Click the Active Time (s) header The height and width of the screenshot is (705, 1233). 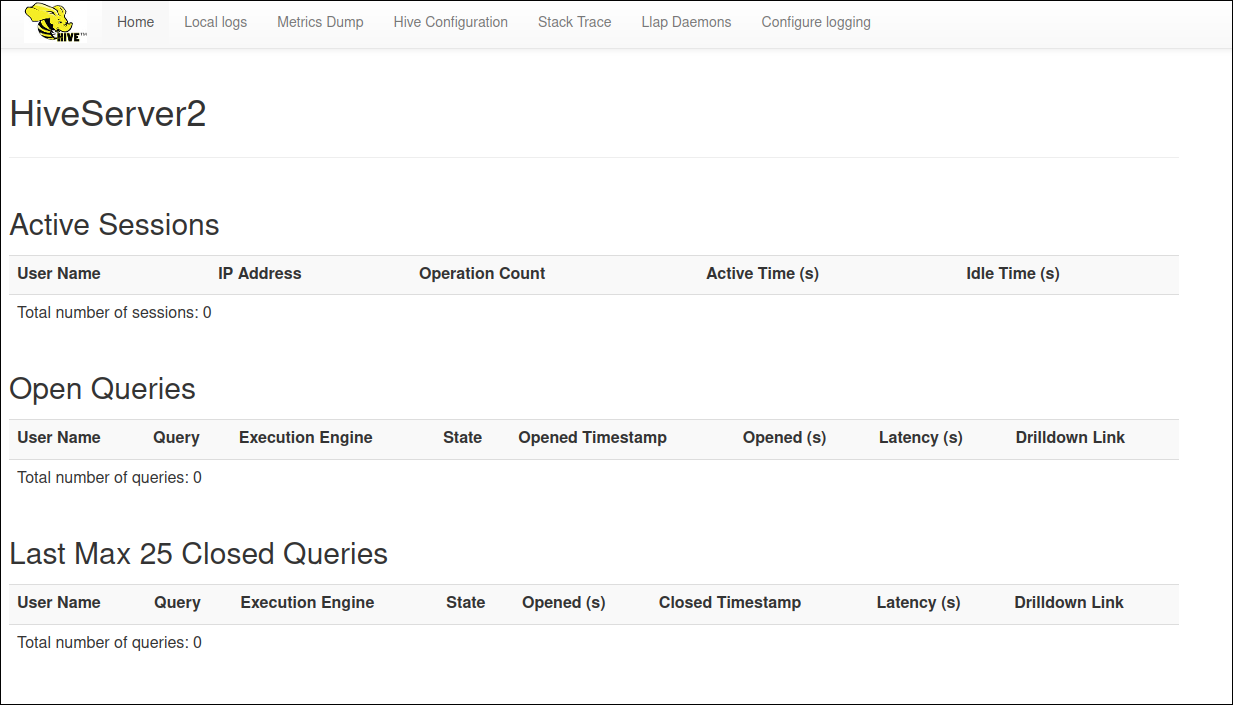click(762, 274)
